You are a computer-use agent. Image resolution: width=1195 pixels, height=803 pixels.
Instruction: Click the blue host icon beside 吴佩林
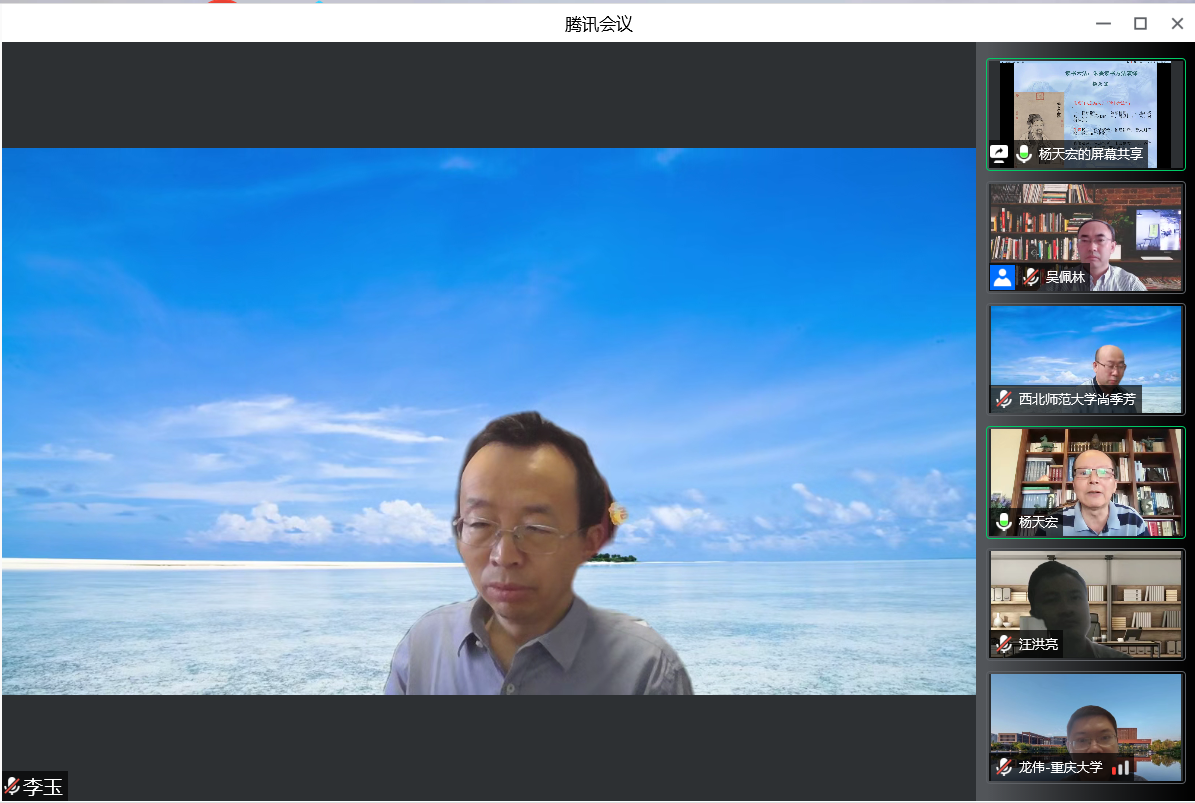[1002, 277]
